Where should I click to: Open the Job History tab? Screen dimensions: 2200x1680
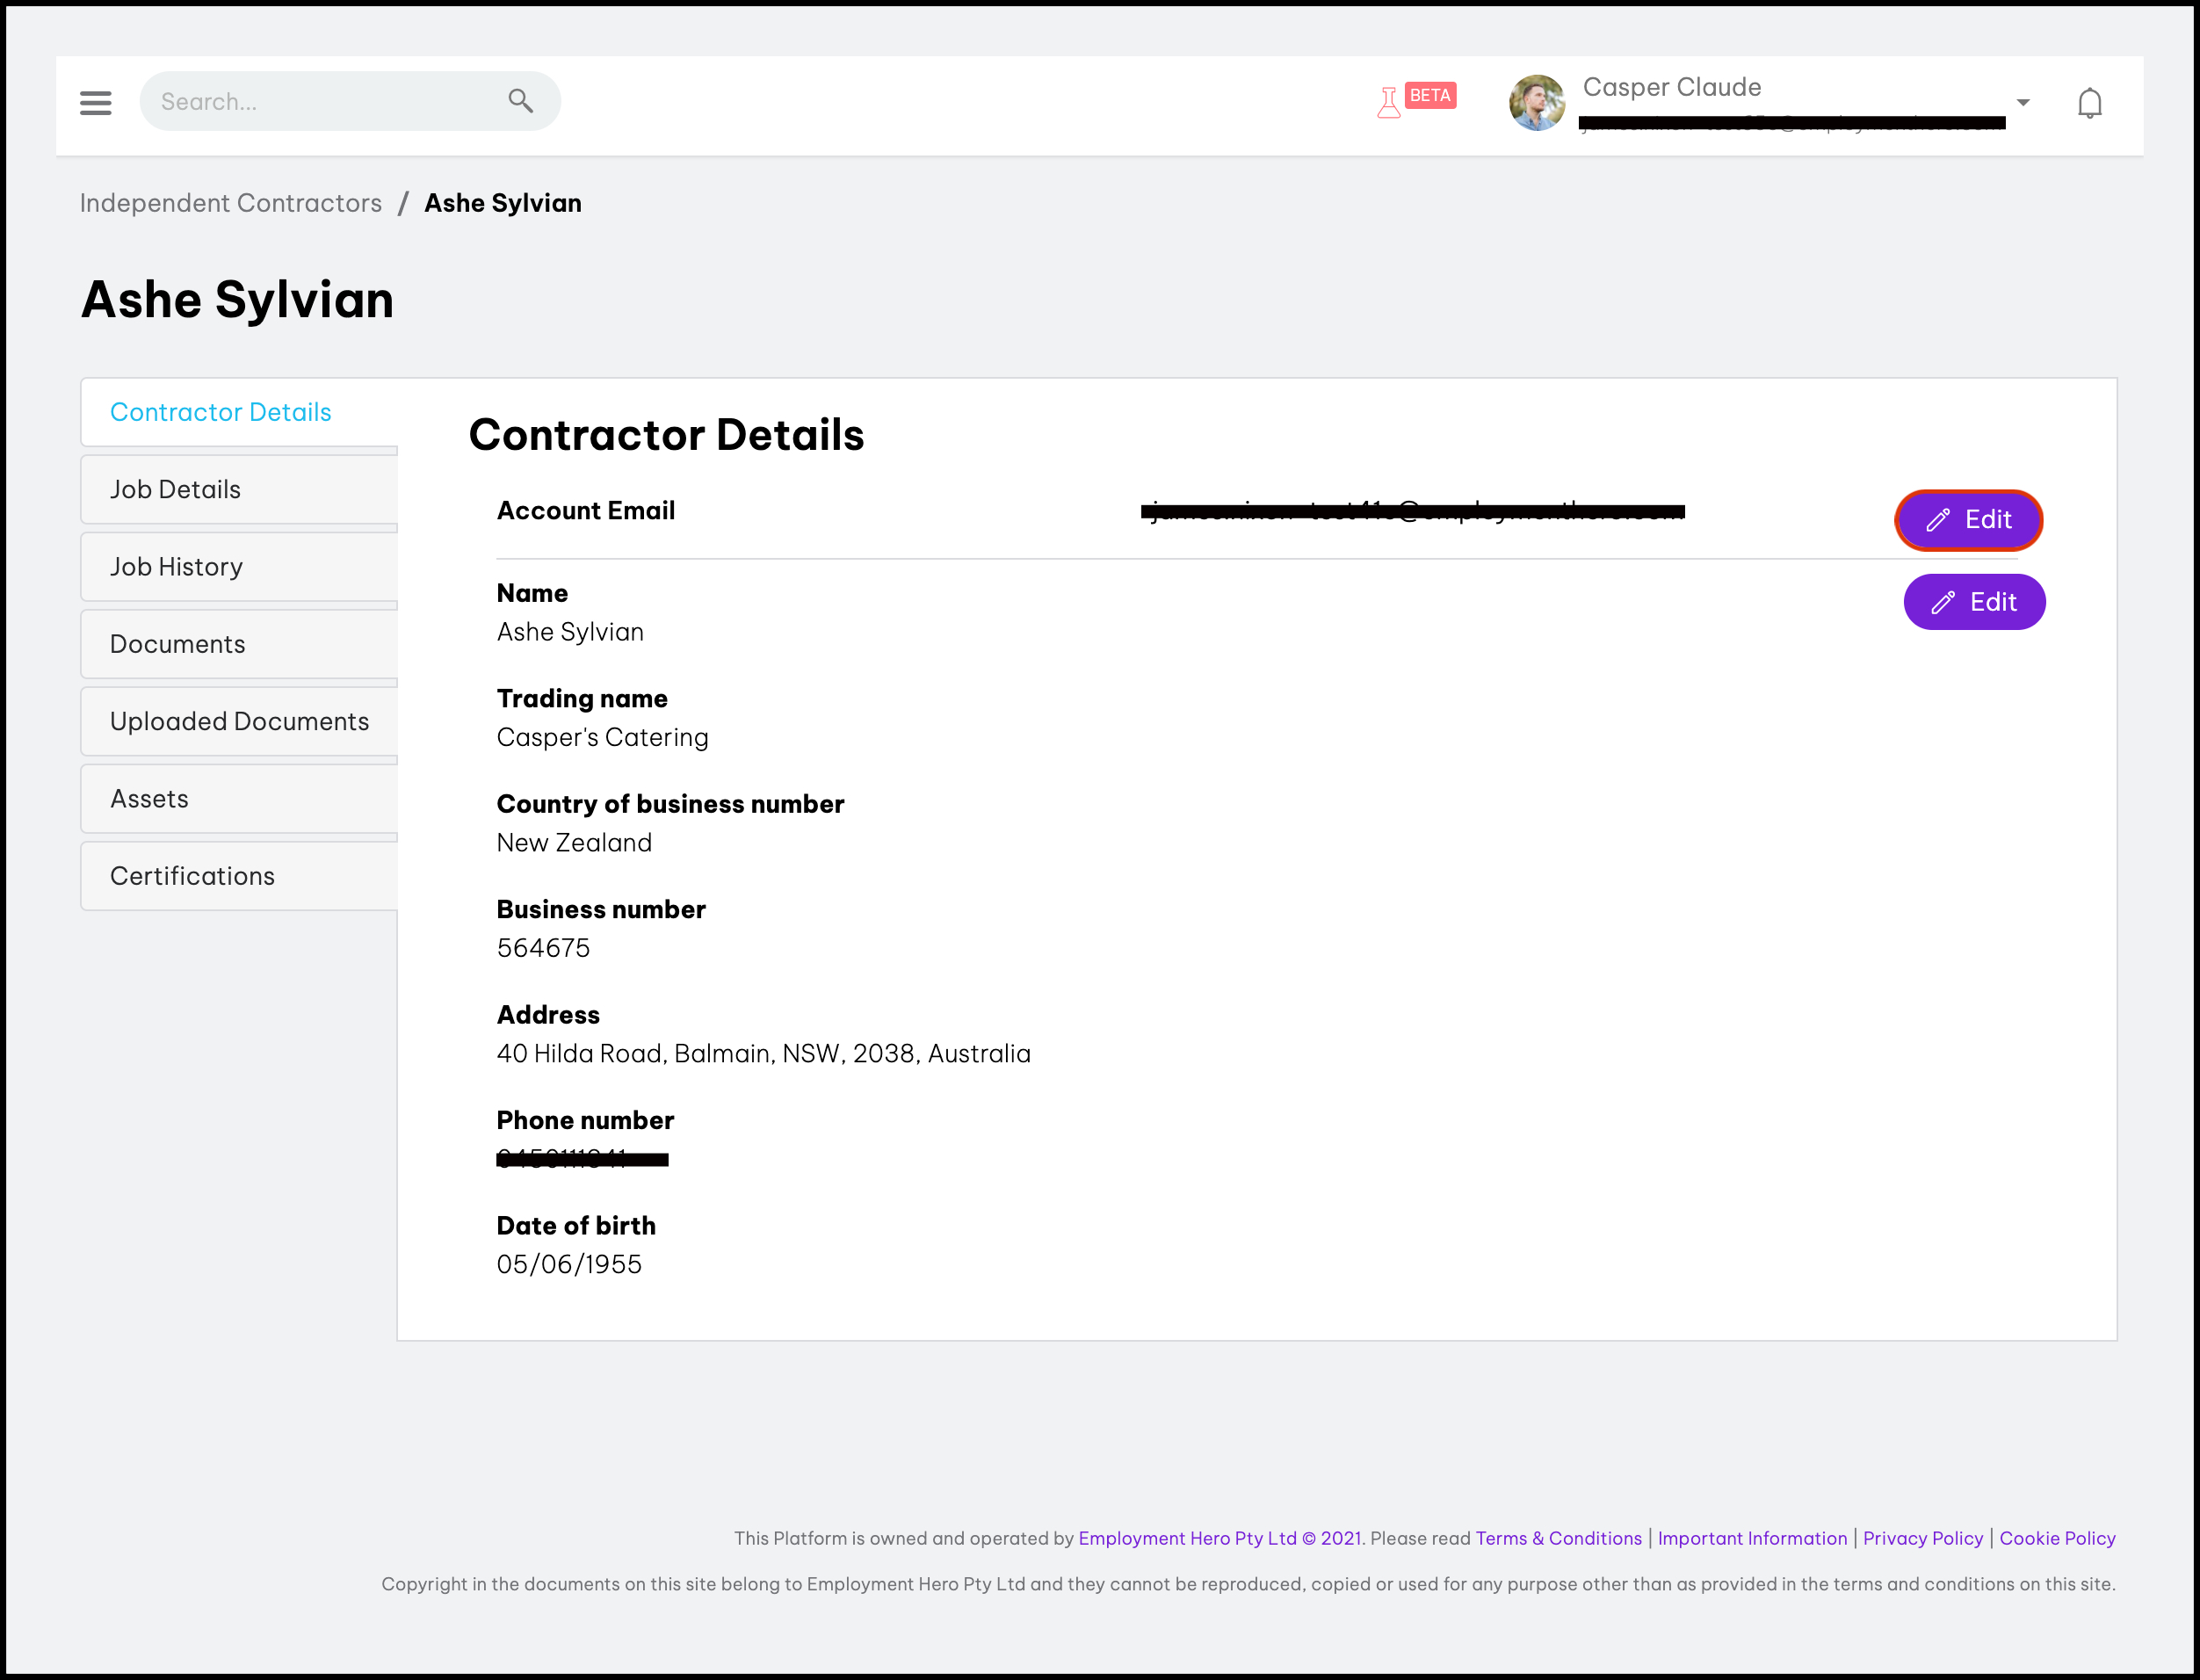pyautogui.click(x=176, y=567)
